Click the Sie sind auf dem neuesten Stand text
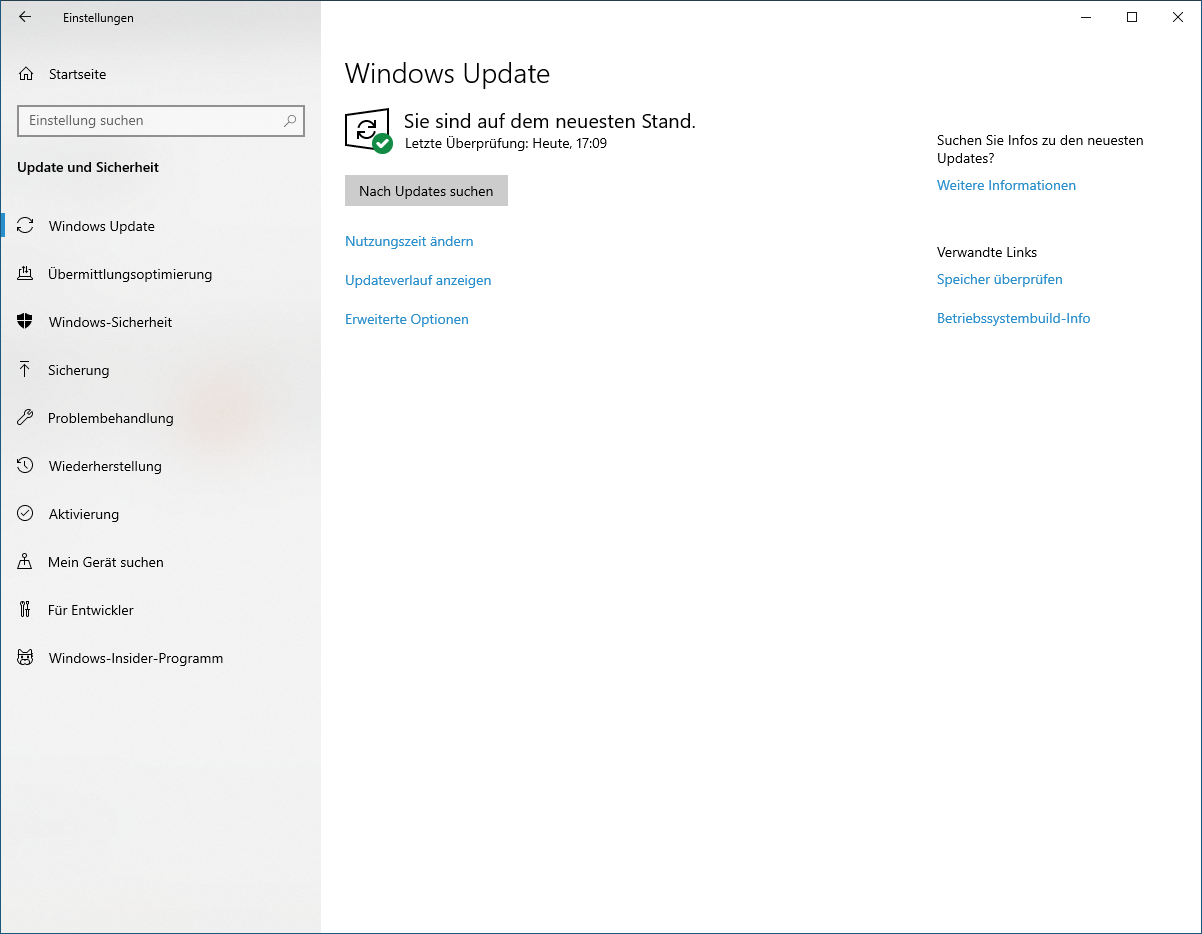This screenshot has width=1202, height=934. 549,121
